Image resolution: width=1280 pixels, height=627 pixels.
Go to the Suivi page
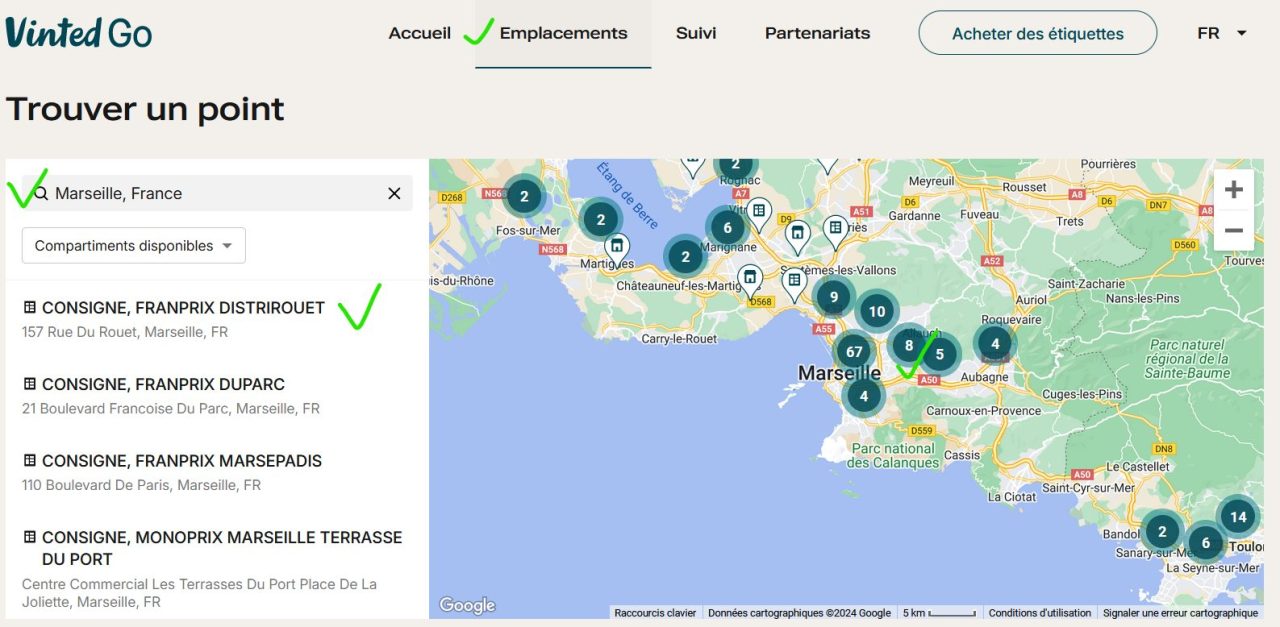pyautogui.click(x=696, y=33)
